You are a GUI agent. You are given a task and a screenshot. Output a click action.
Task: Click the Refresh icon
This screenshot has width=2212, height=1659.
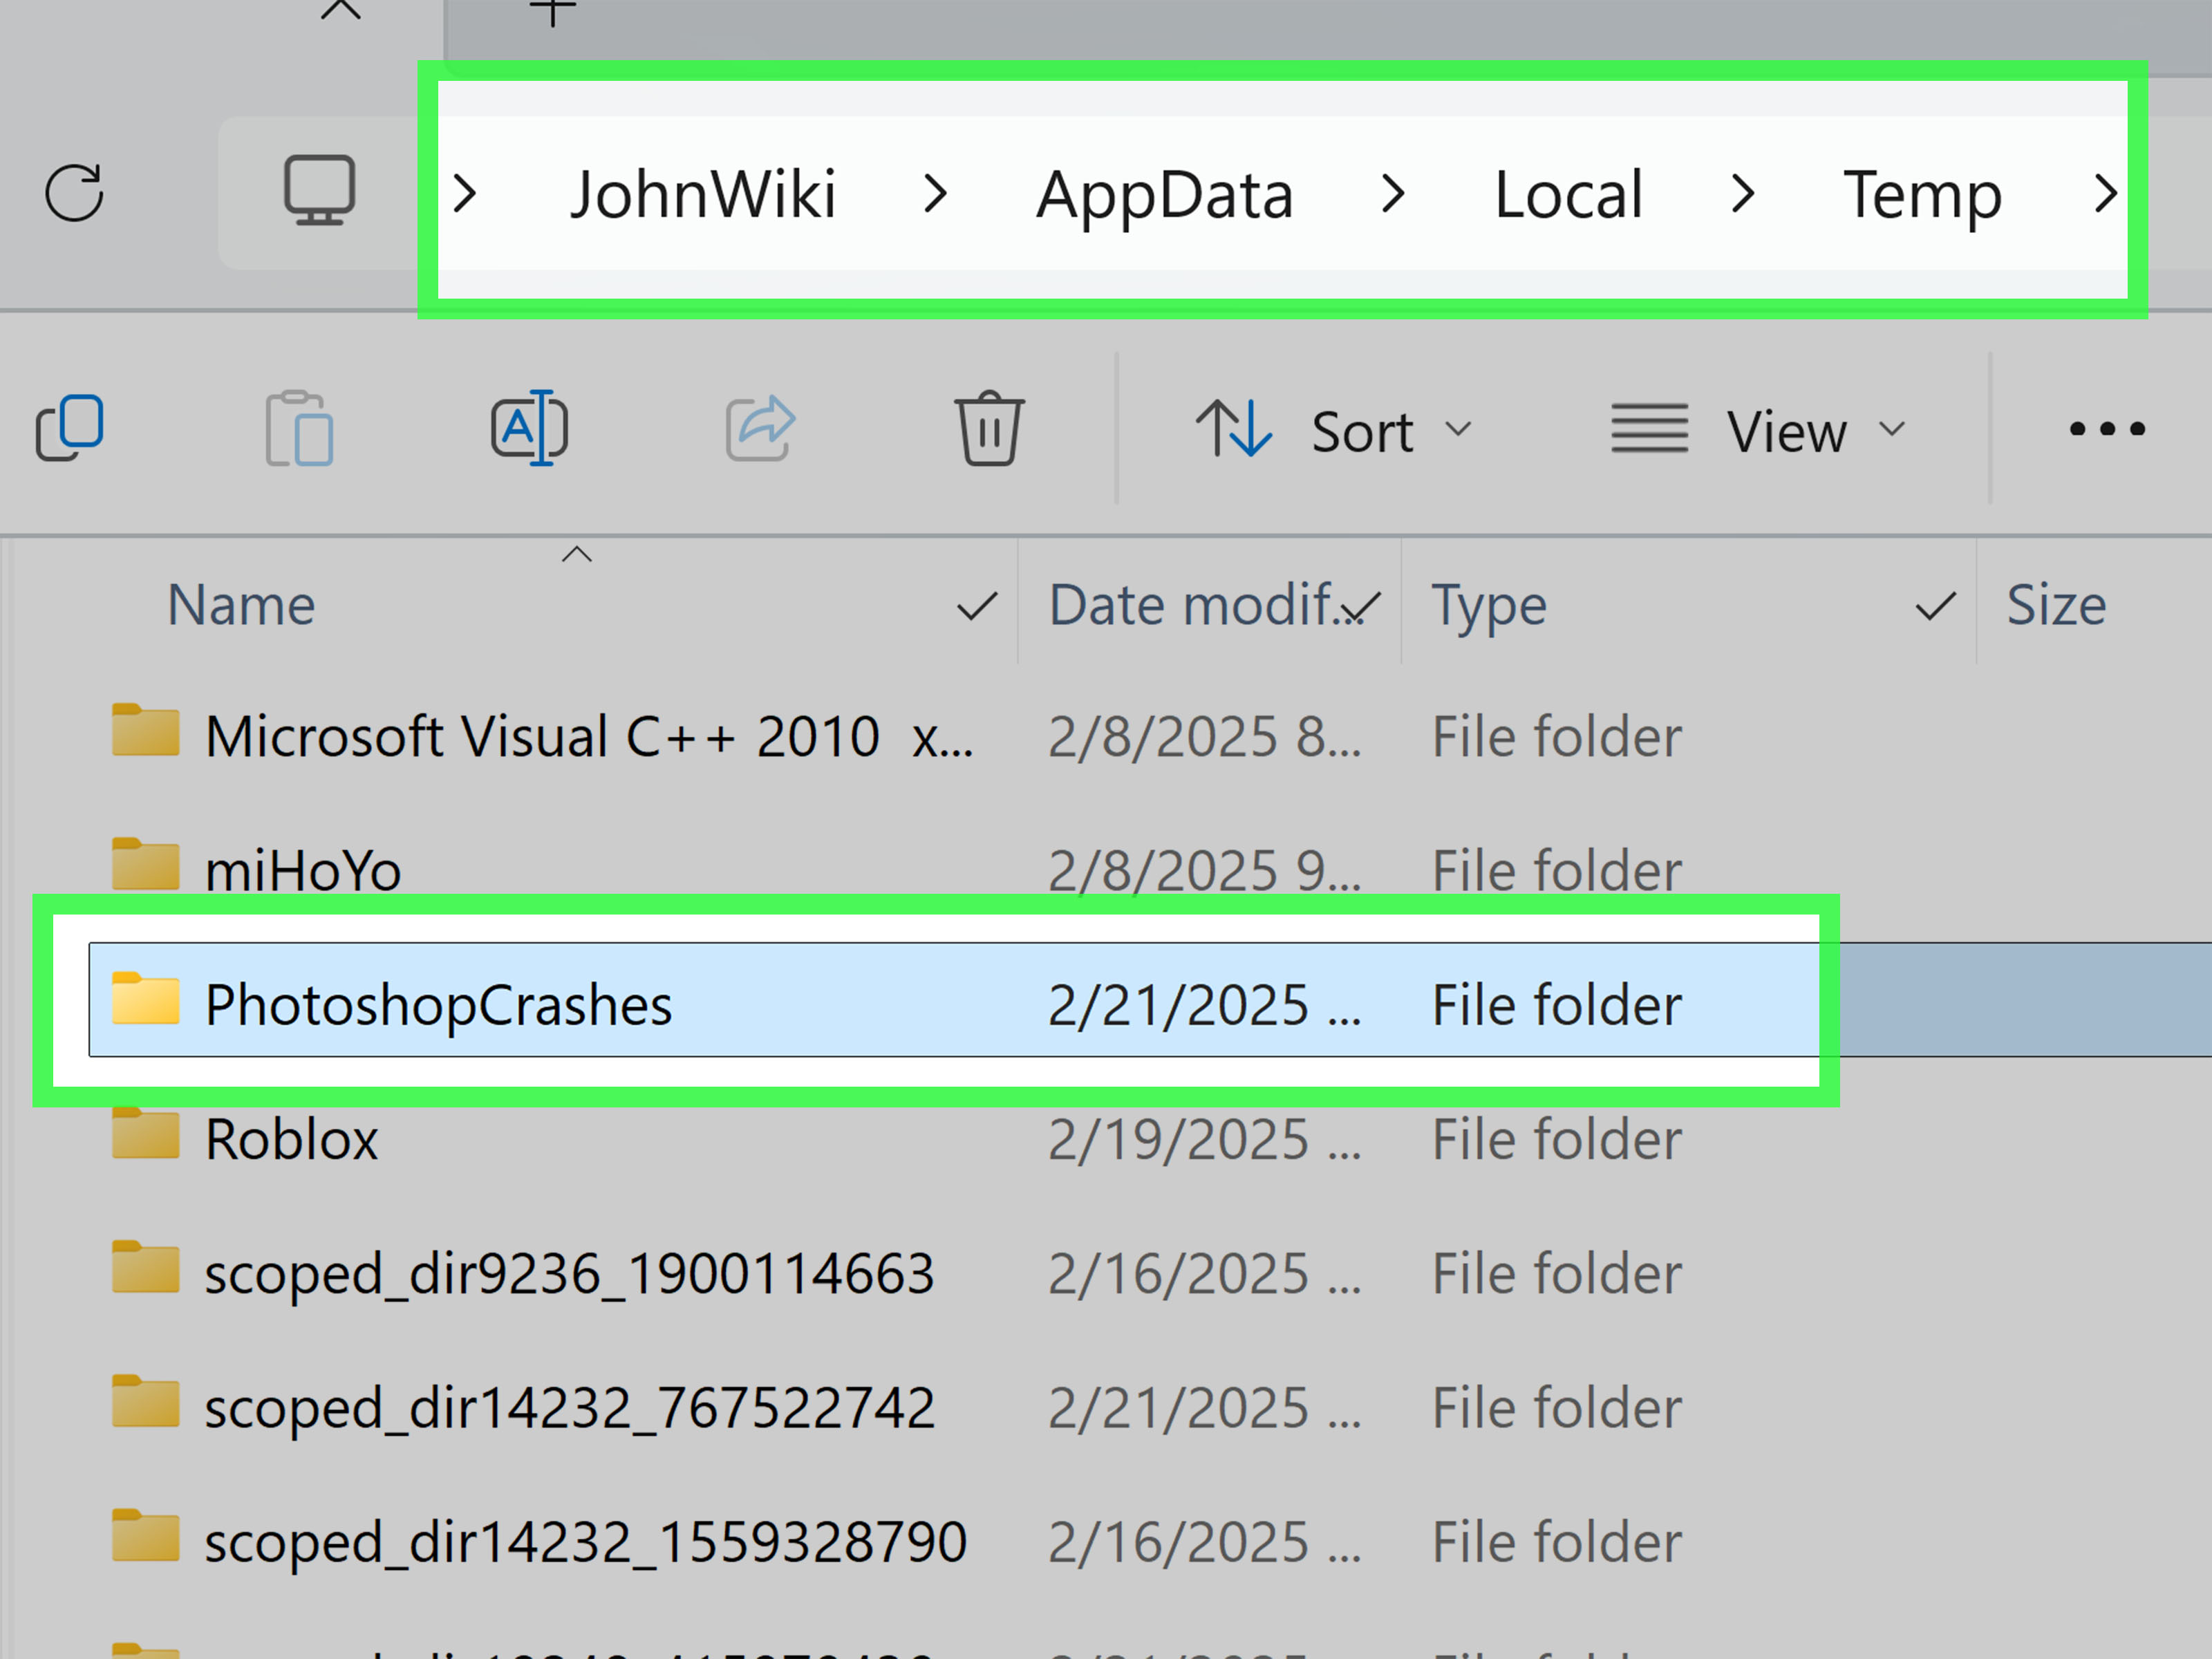click(x=74, y=192)
